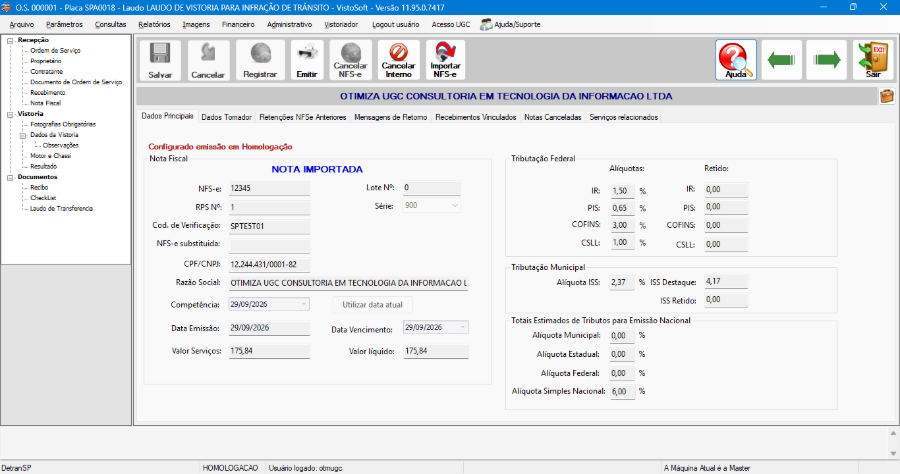900x474 pixels.
Task: Open the Competência date dropdown
Action: click(304, 304)
